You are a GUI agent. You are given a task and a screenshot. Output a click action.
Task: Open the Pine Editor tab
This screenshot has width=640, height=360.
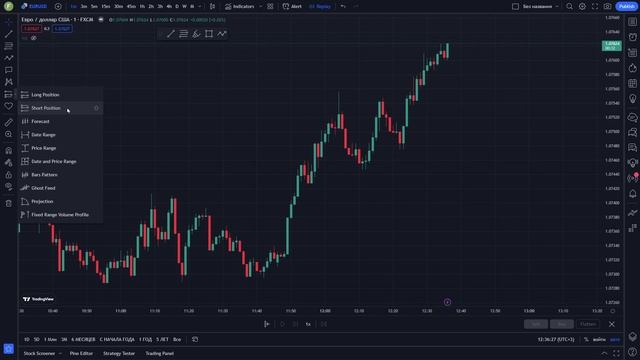[x=81, y=353]
